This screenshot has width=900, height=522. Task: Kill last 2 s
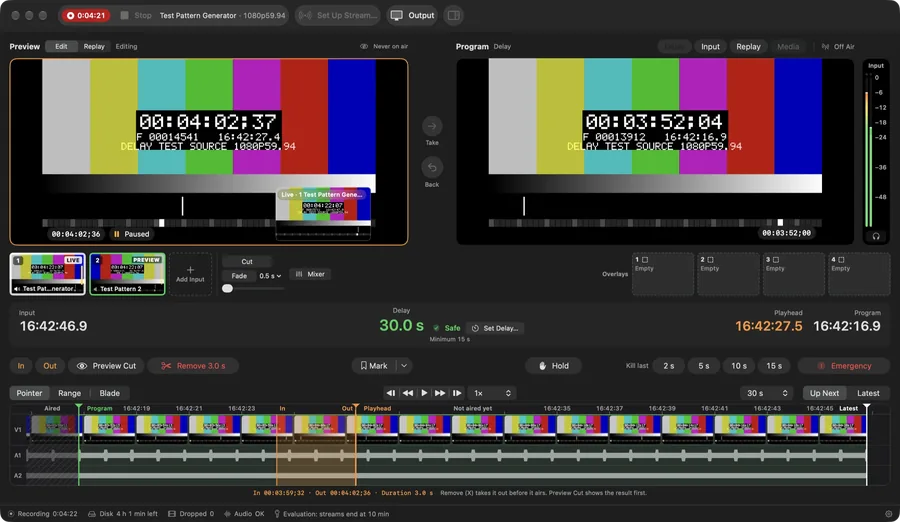669,366
